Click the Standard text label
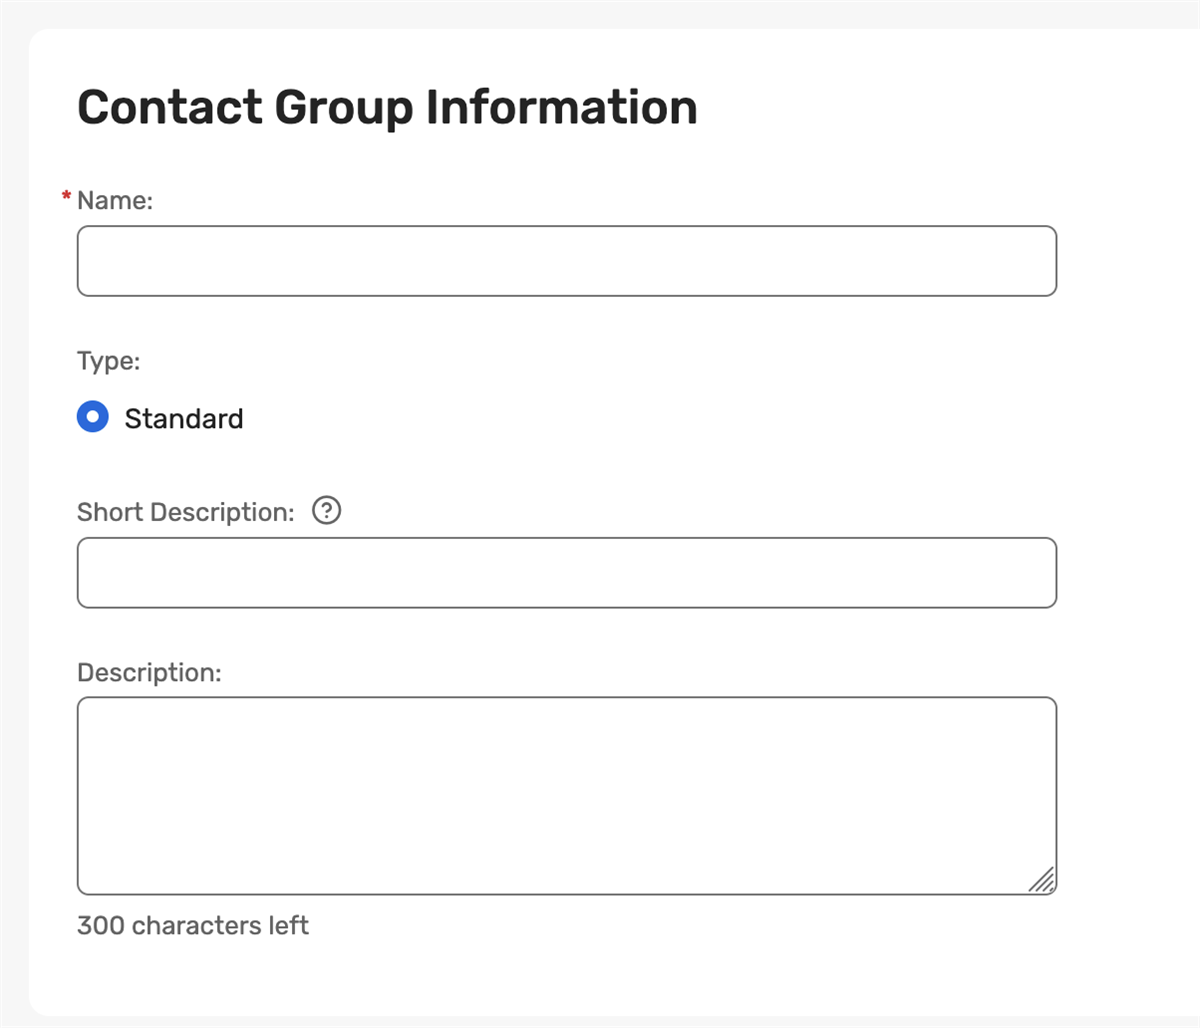This screenshot has width=1200, height=1028. tap(184, 418)
